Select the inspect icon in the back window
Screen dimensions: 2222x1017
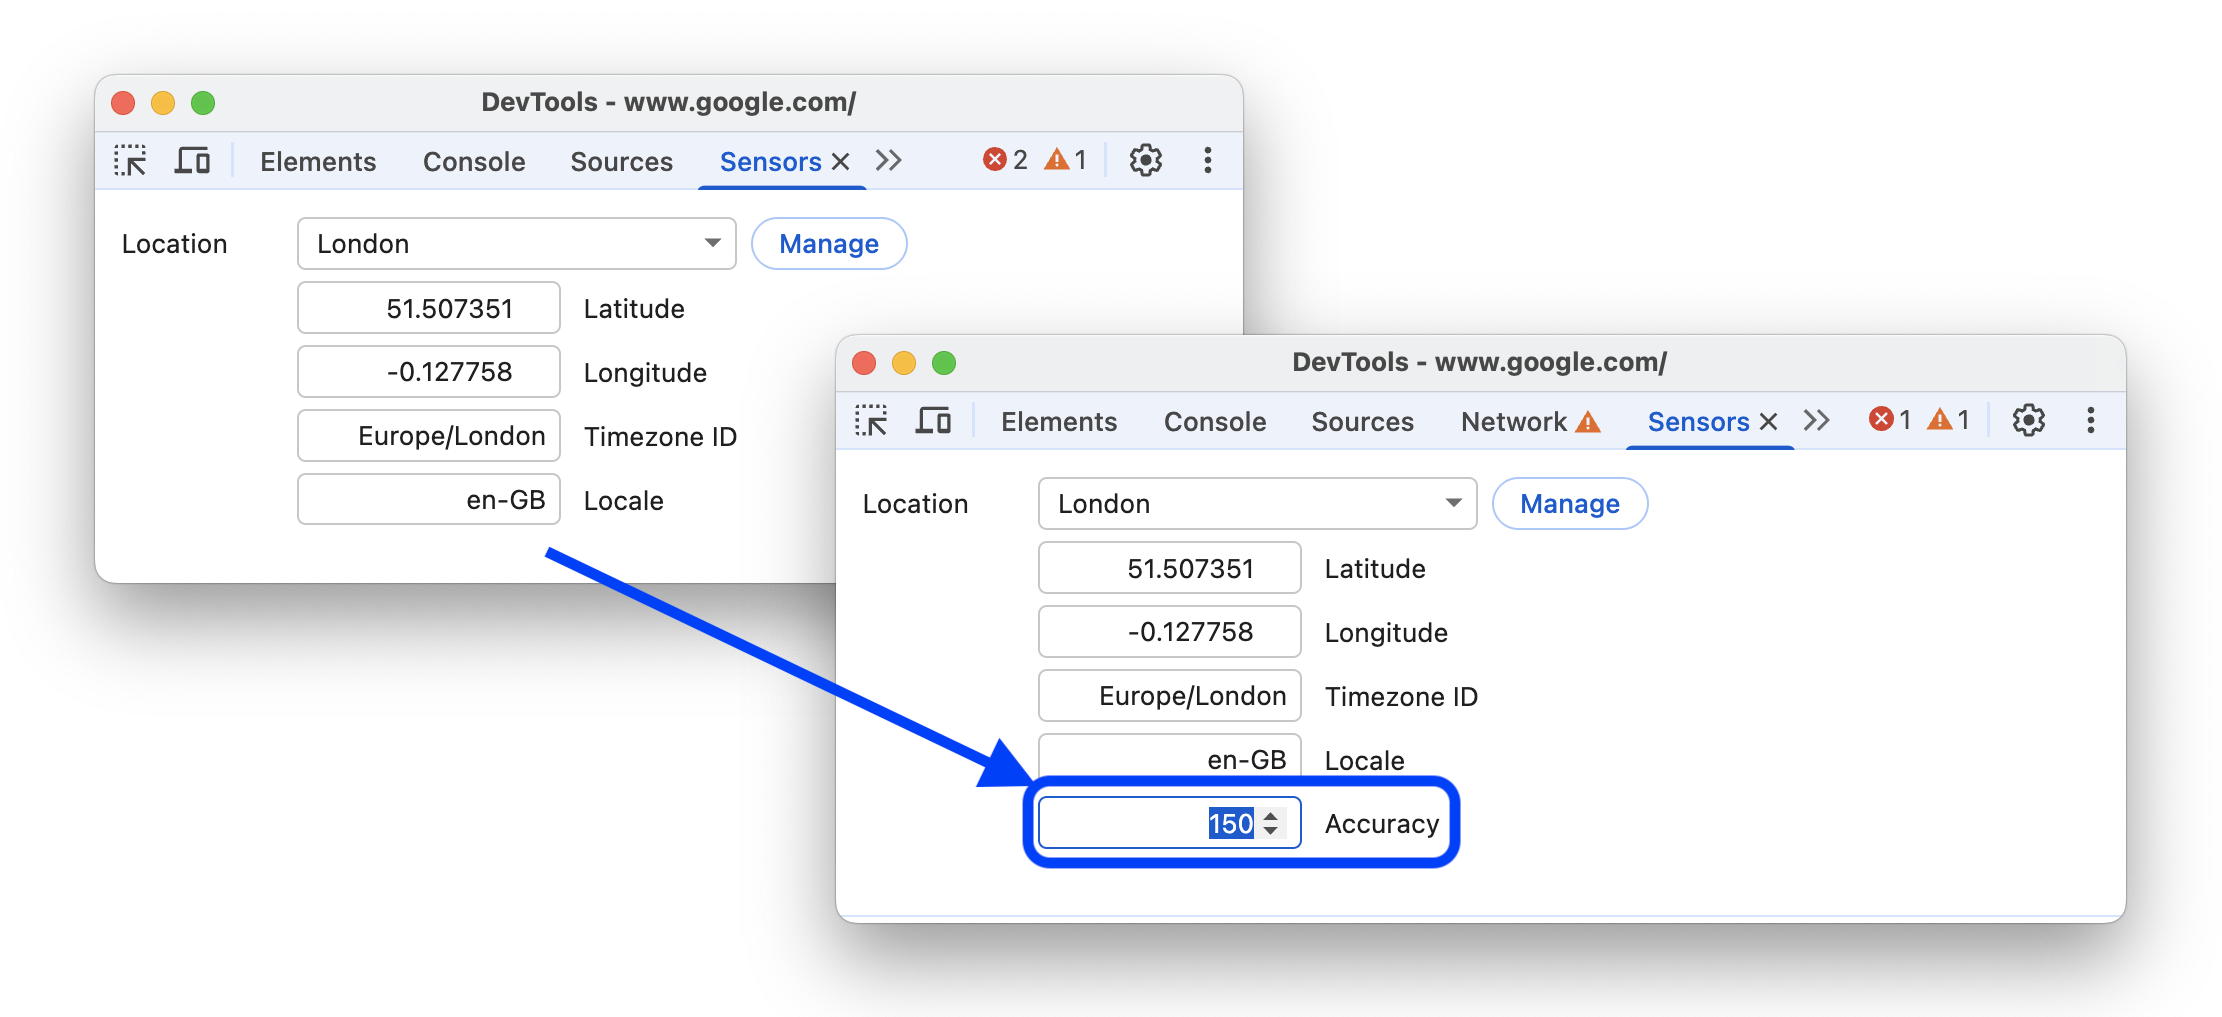point(130,160)
